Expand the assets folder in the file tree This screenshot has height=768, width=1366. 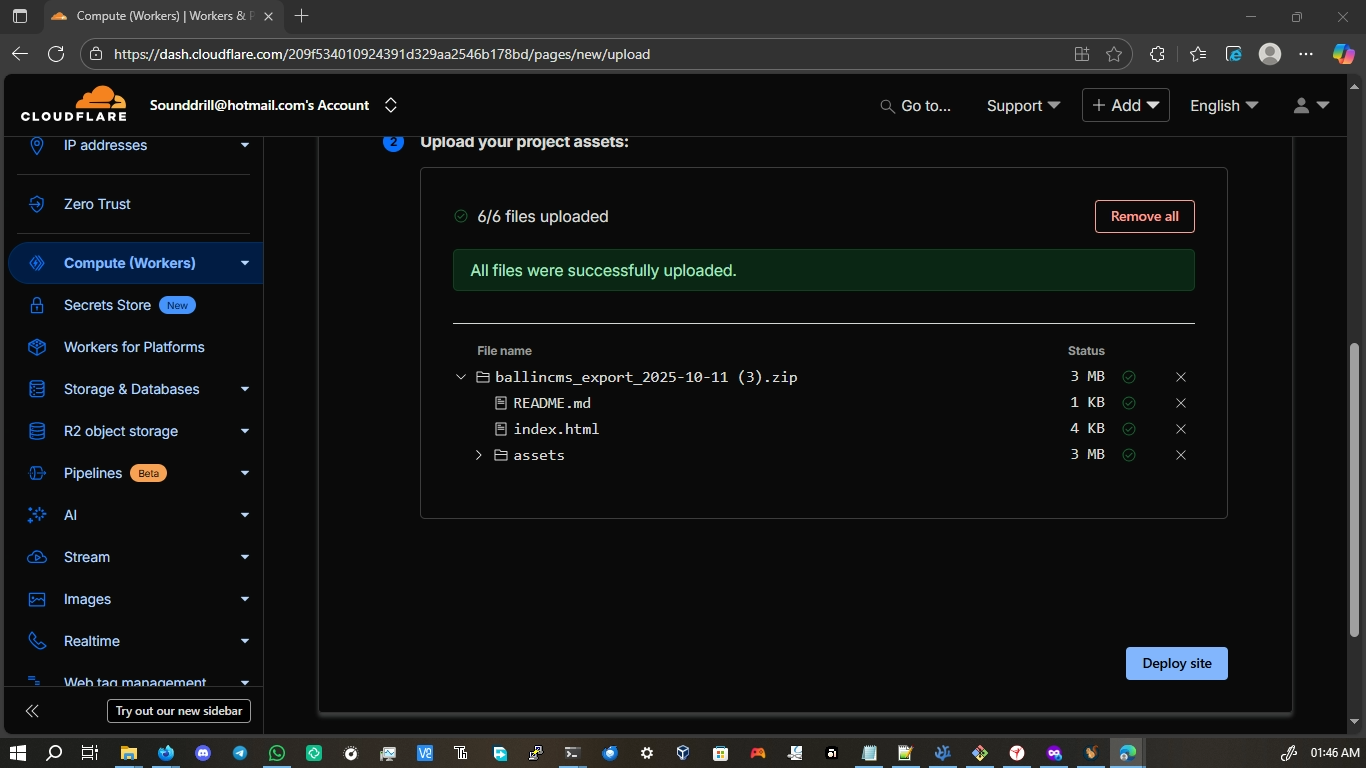point(478,455)
